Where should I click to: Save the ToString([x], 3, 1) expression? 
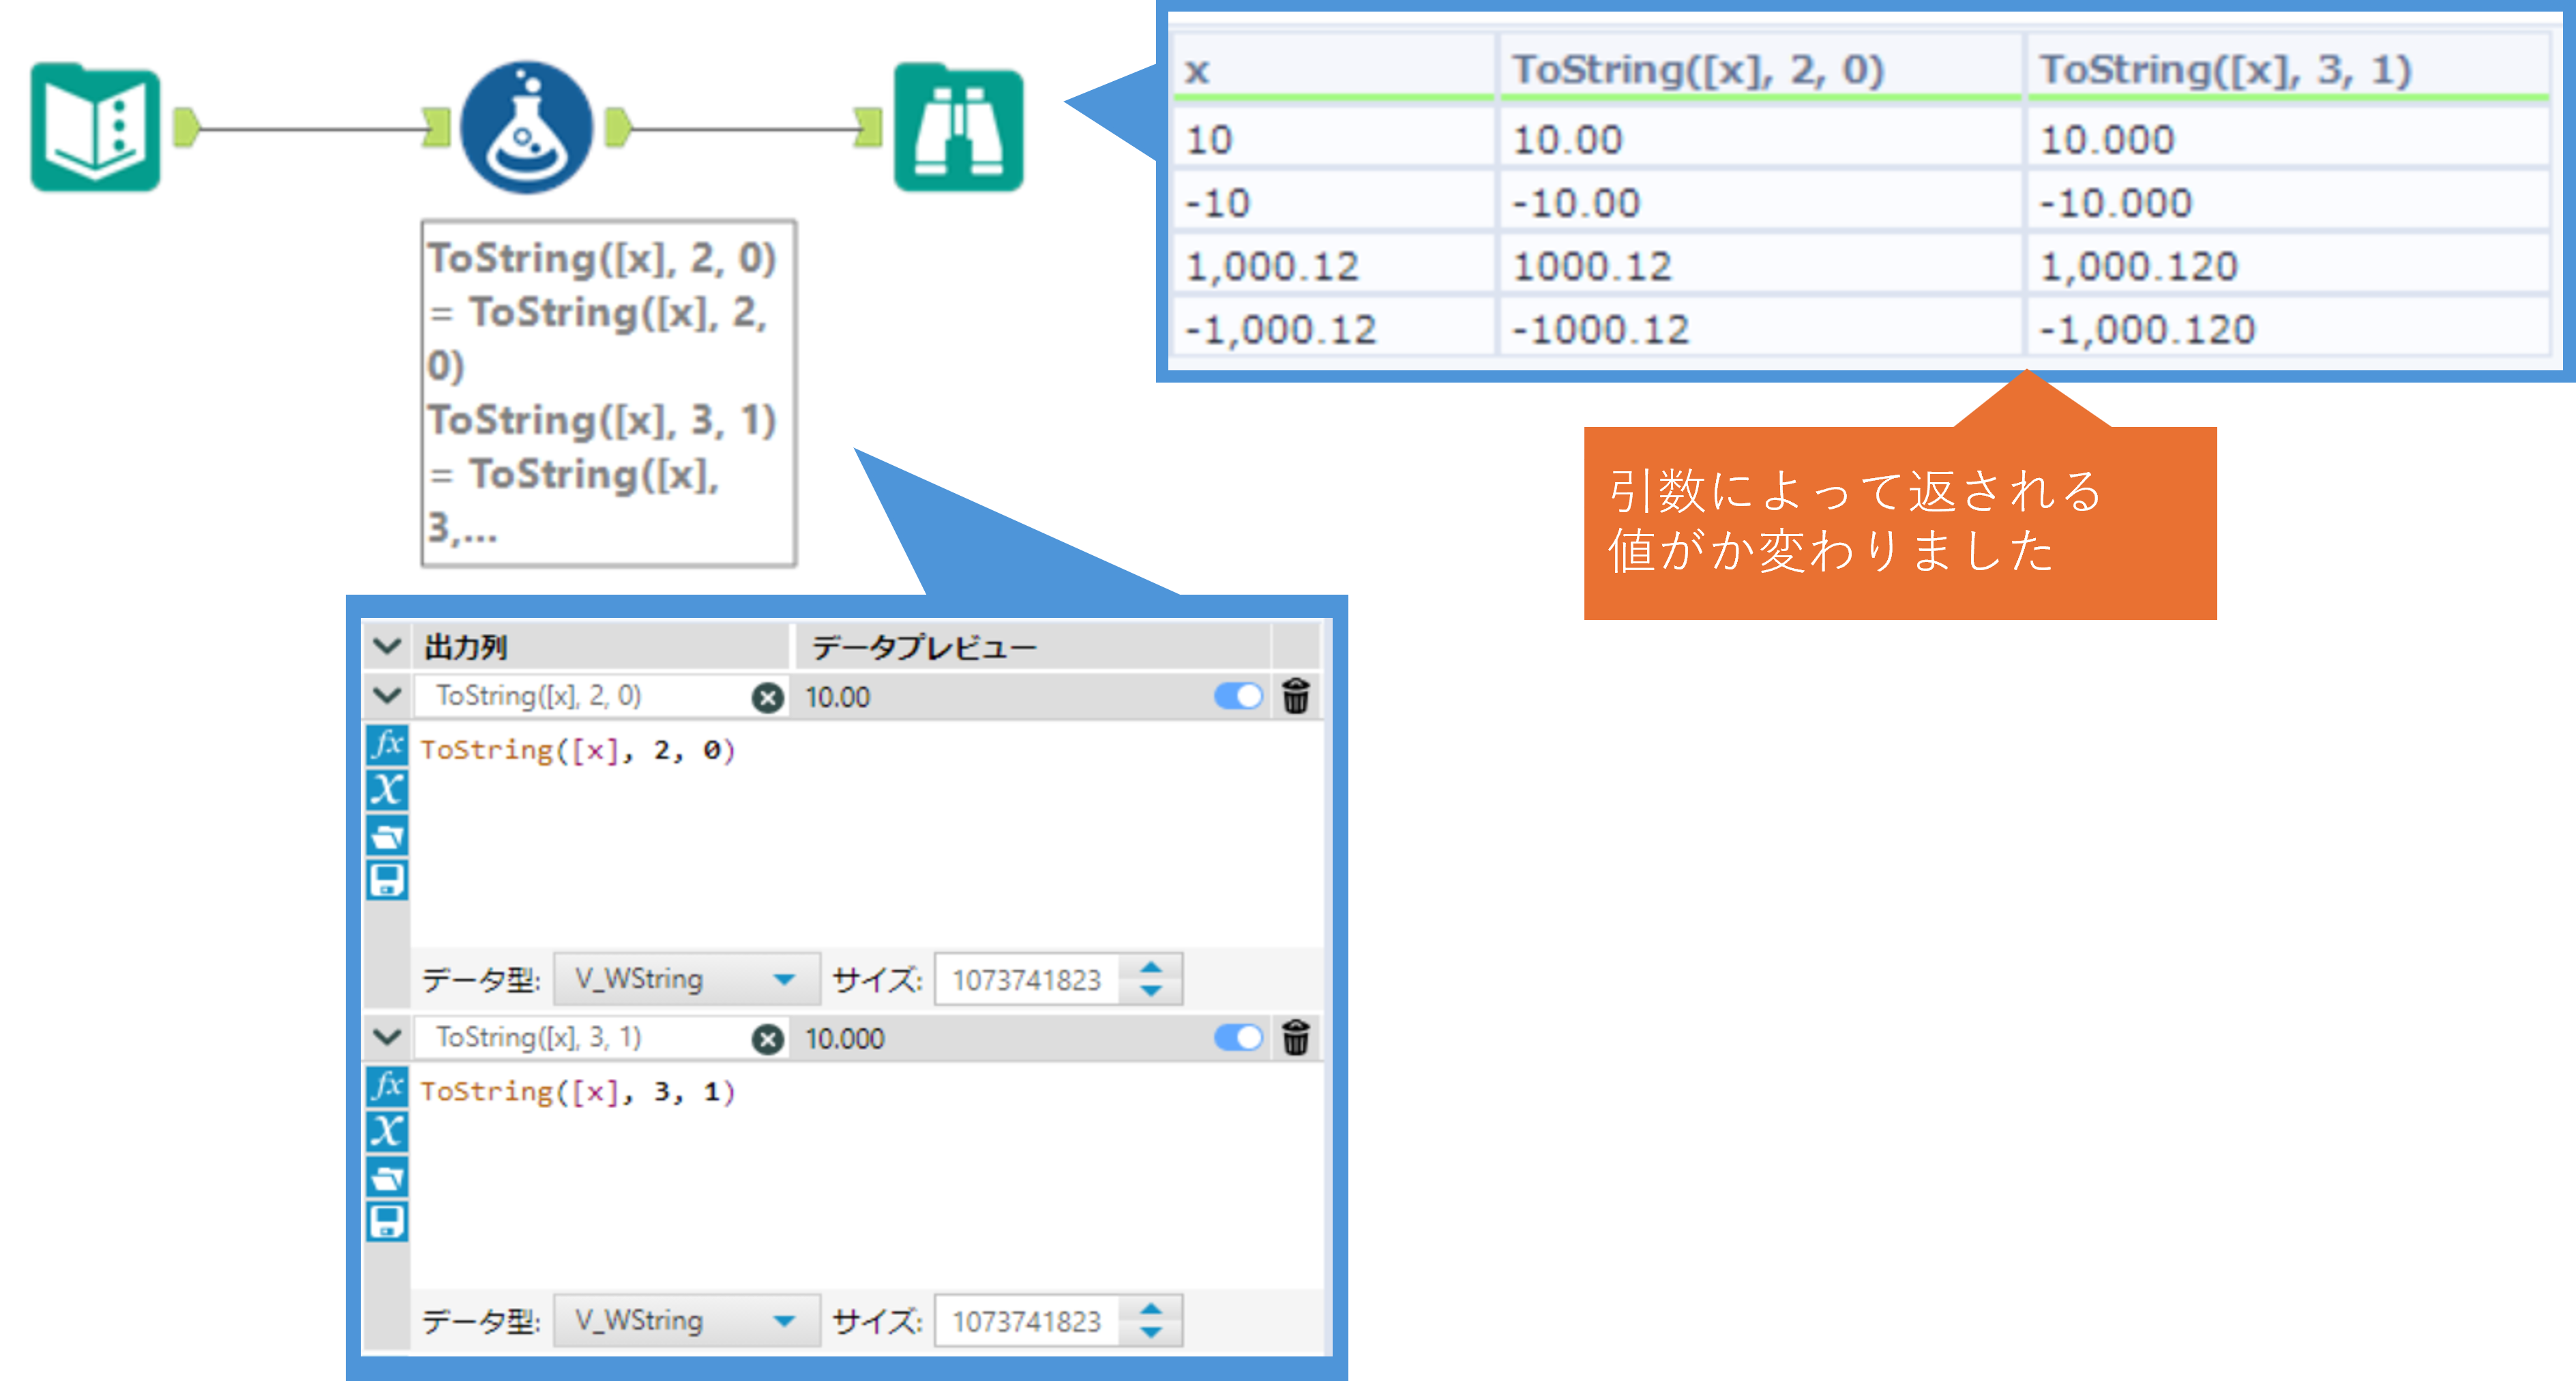(387, 1222)
